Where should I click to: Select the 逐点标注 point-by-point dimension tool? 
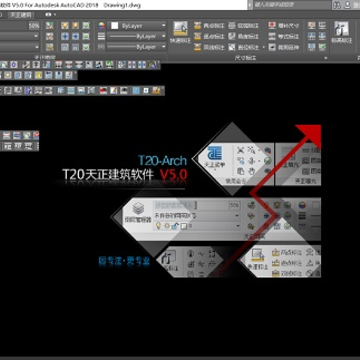(209, 37)
